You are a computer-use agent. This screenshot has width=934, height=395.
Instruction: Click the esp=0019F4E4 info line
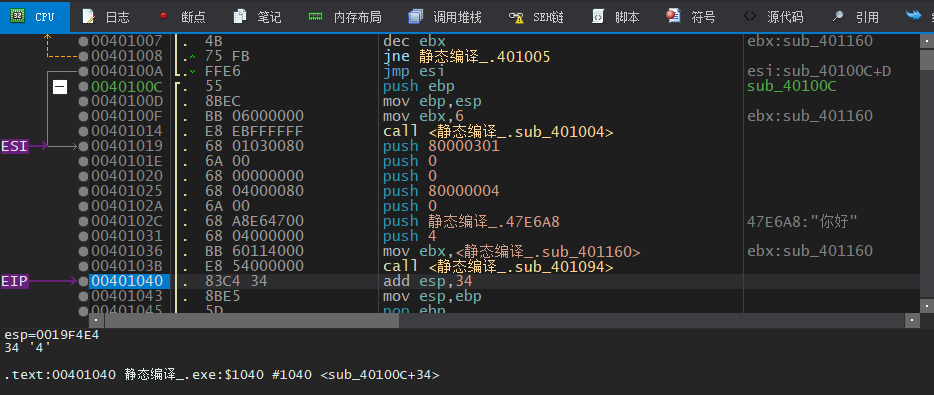(51, 335)
